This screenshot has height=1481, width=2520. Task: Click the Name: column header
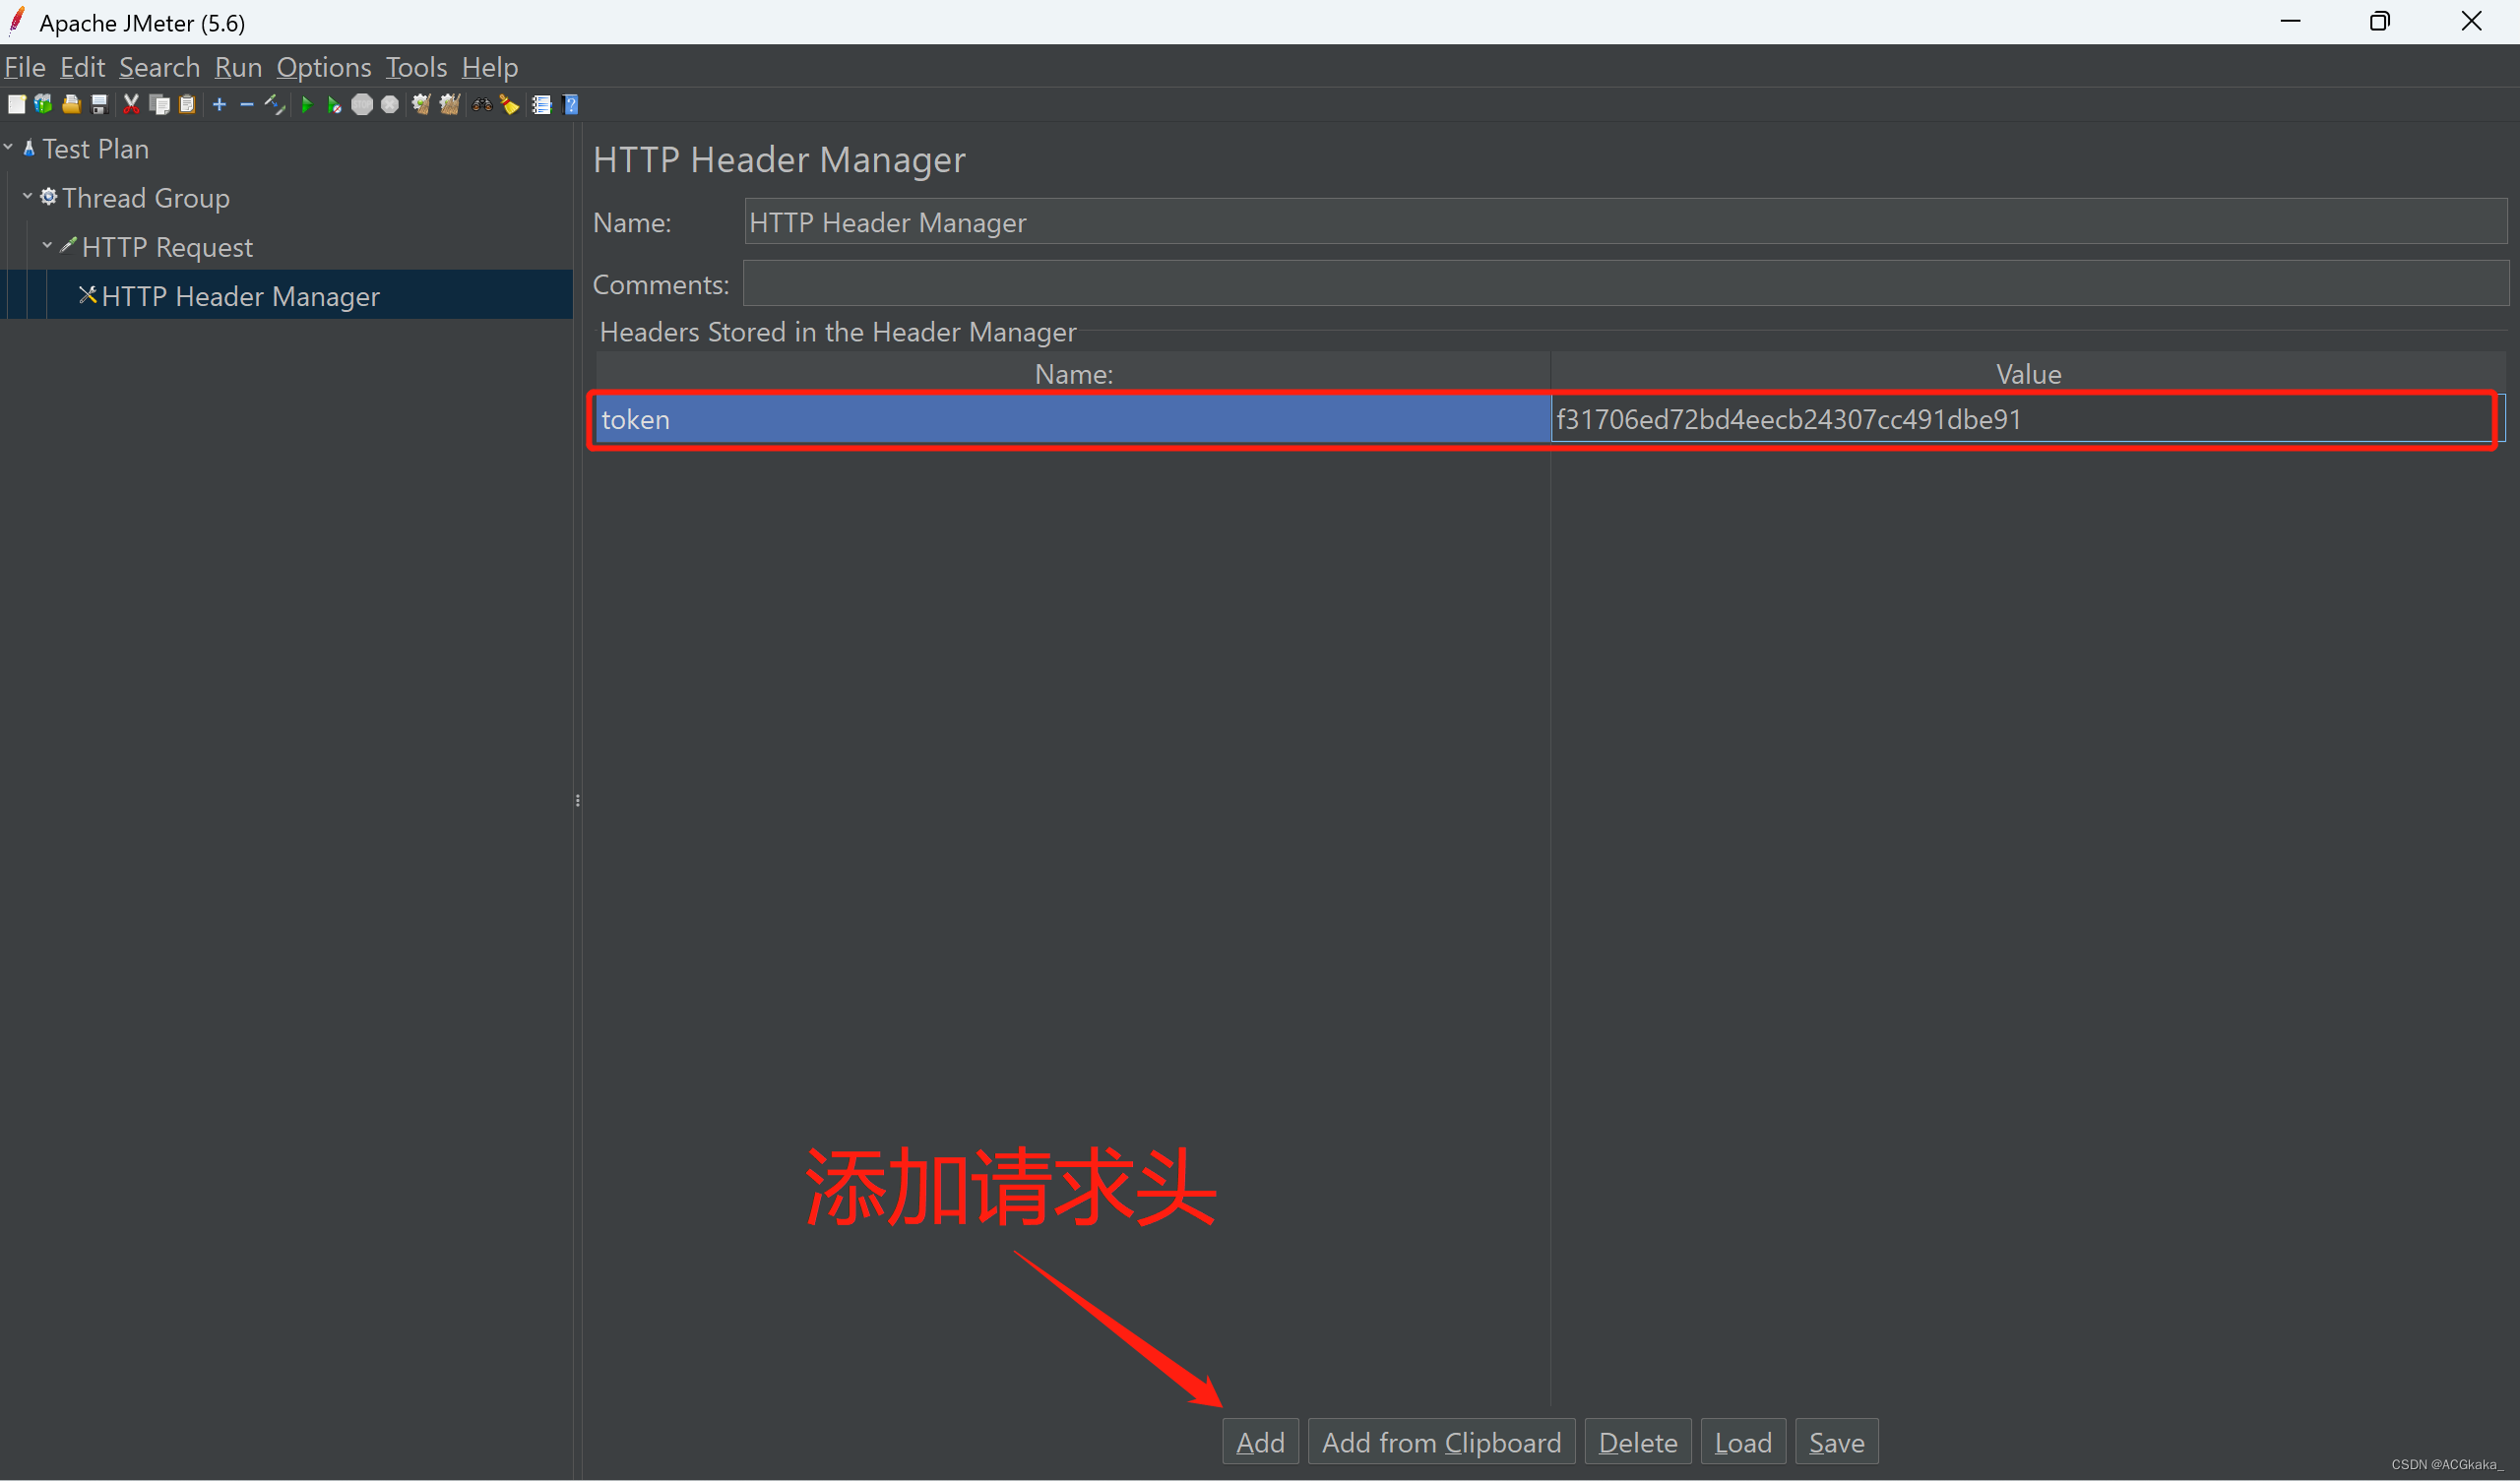(1073, 374)
